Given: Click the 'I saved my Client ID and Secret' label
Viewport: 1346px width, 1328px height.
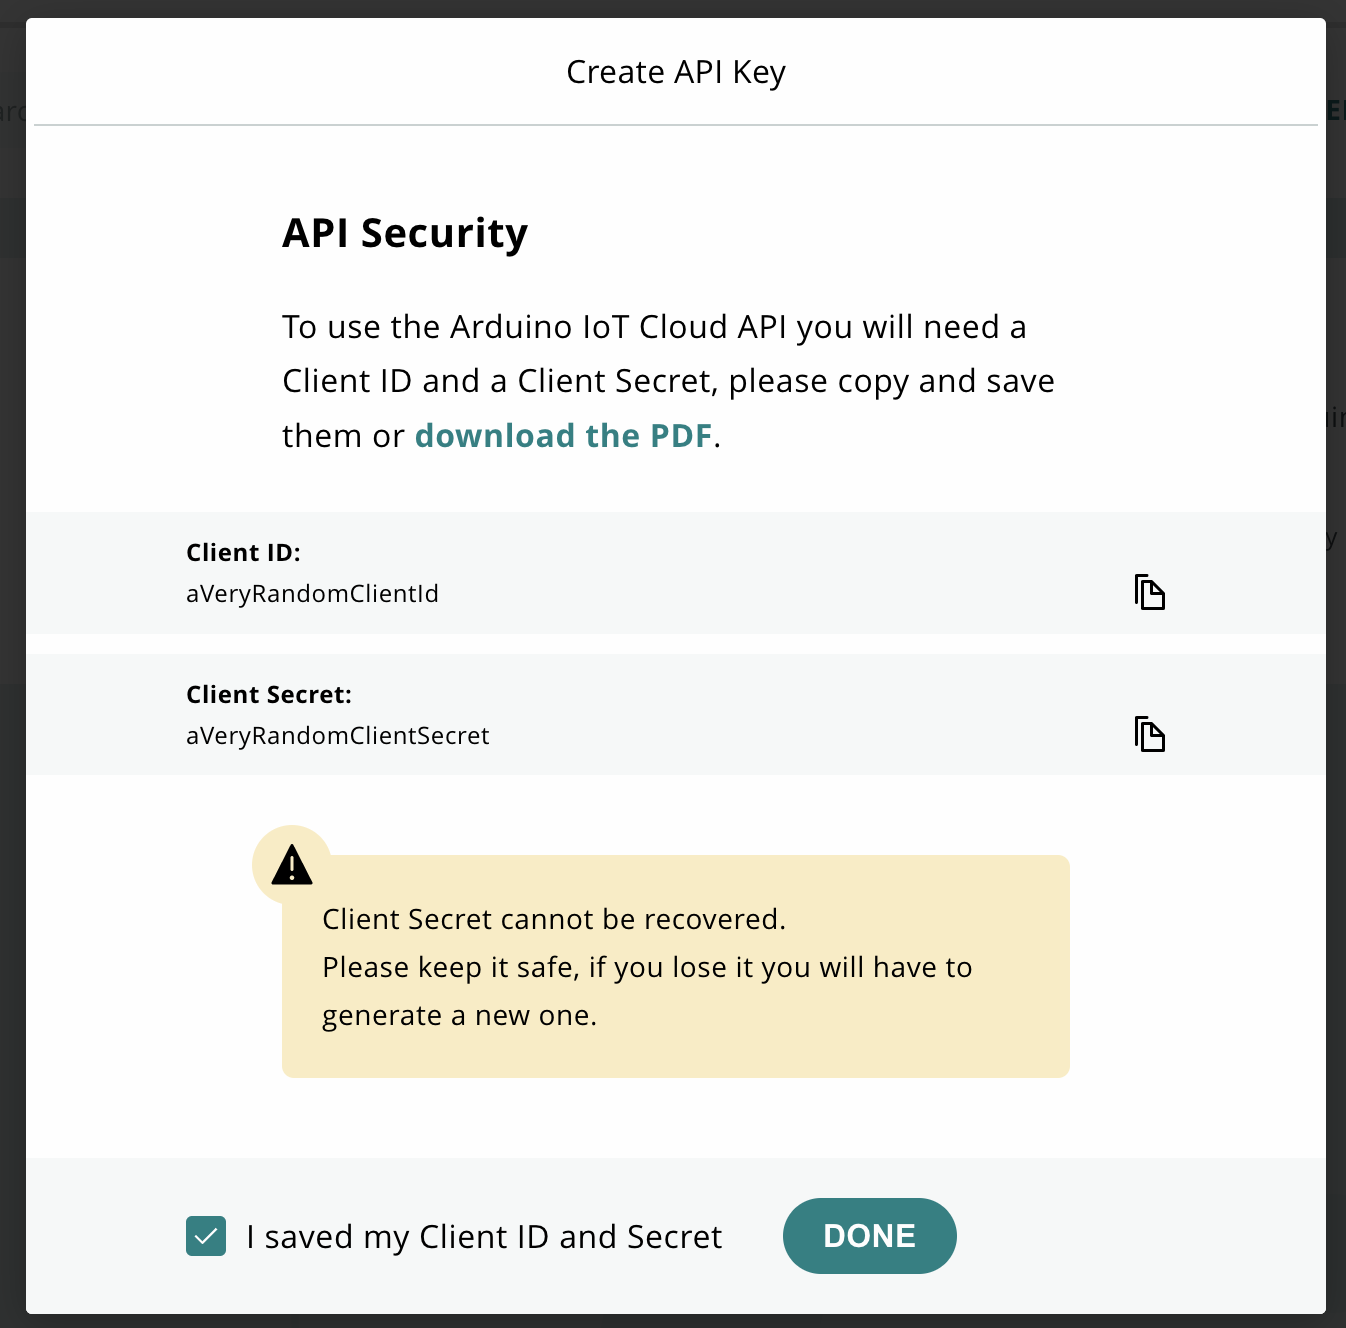Looking at the screenshot, I should click(x=484, y=1237).
